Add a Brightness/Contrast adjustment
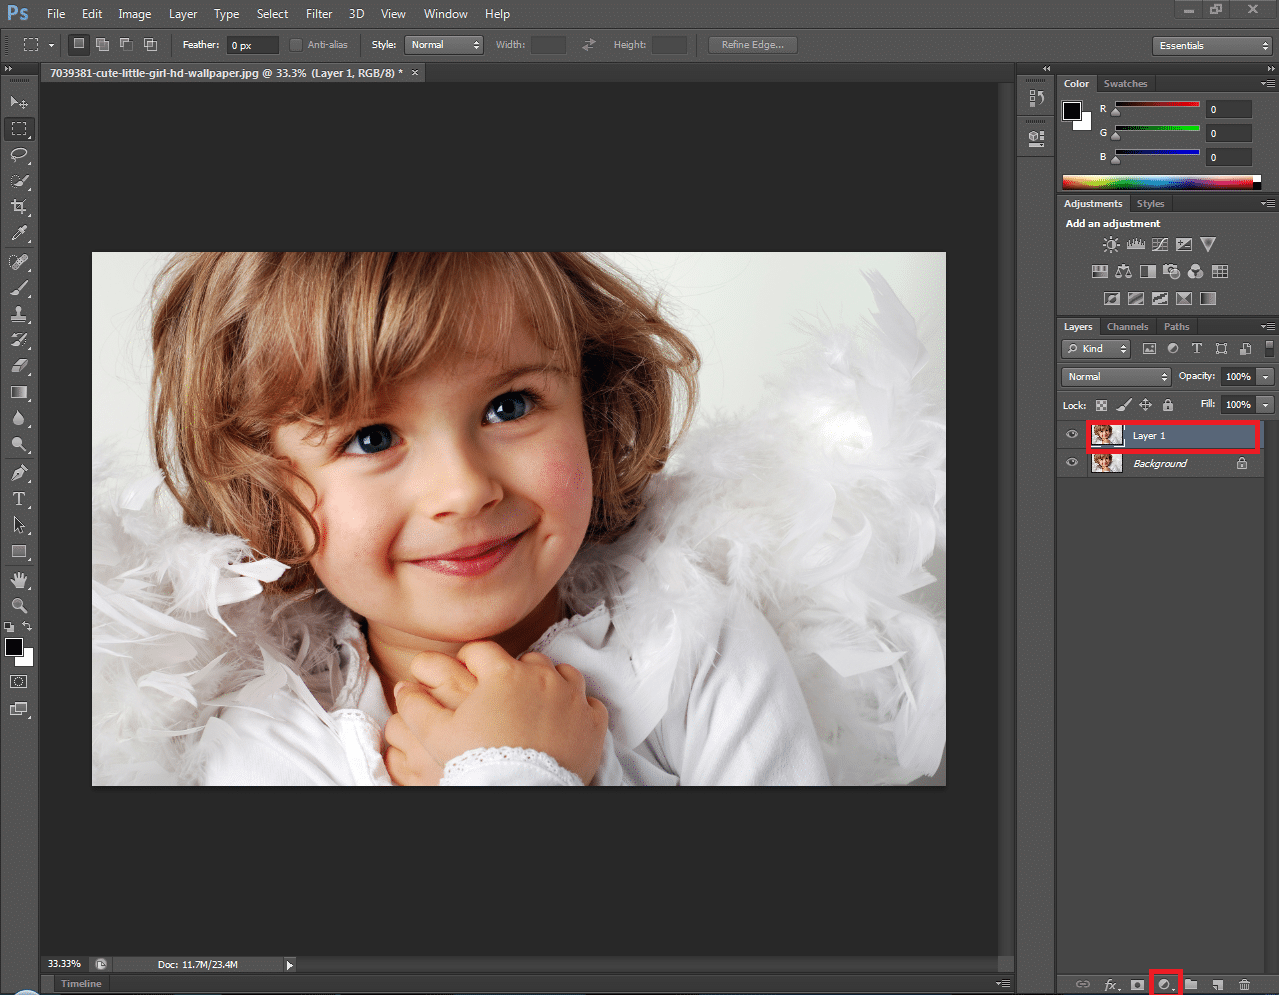Image resolution: width=1279 pixels, height=995 pixels. [x=1111, y=245]
